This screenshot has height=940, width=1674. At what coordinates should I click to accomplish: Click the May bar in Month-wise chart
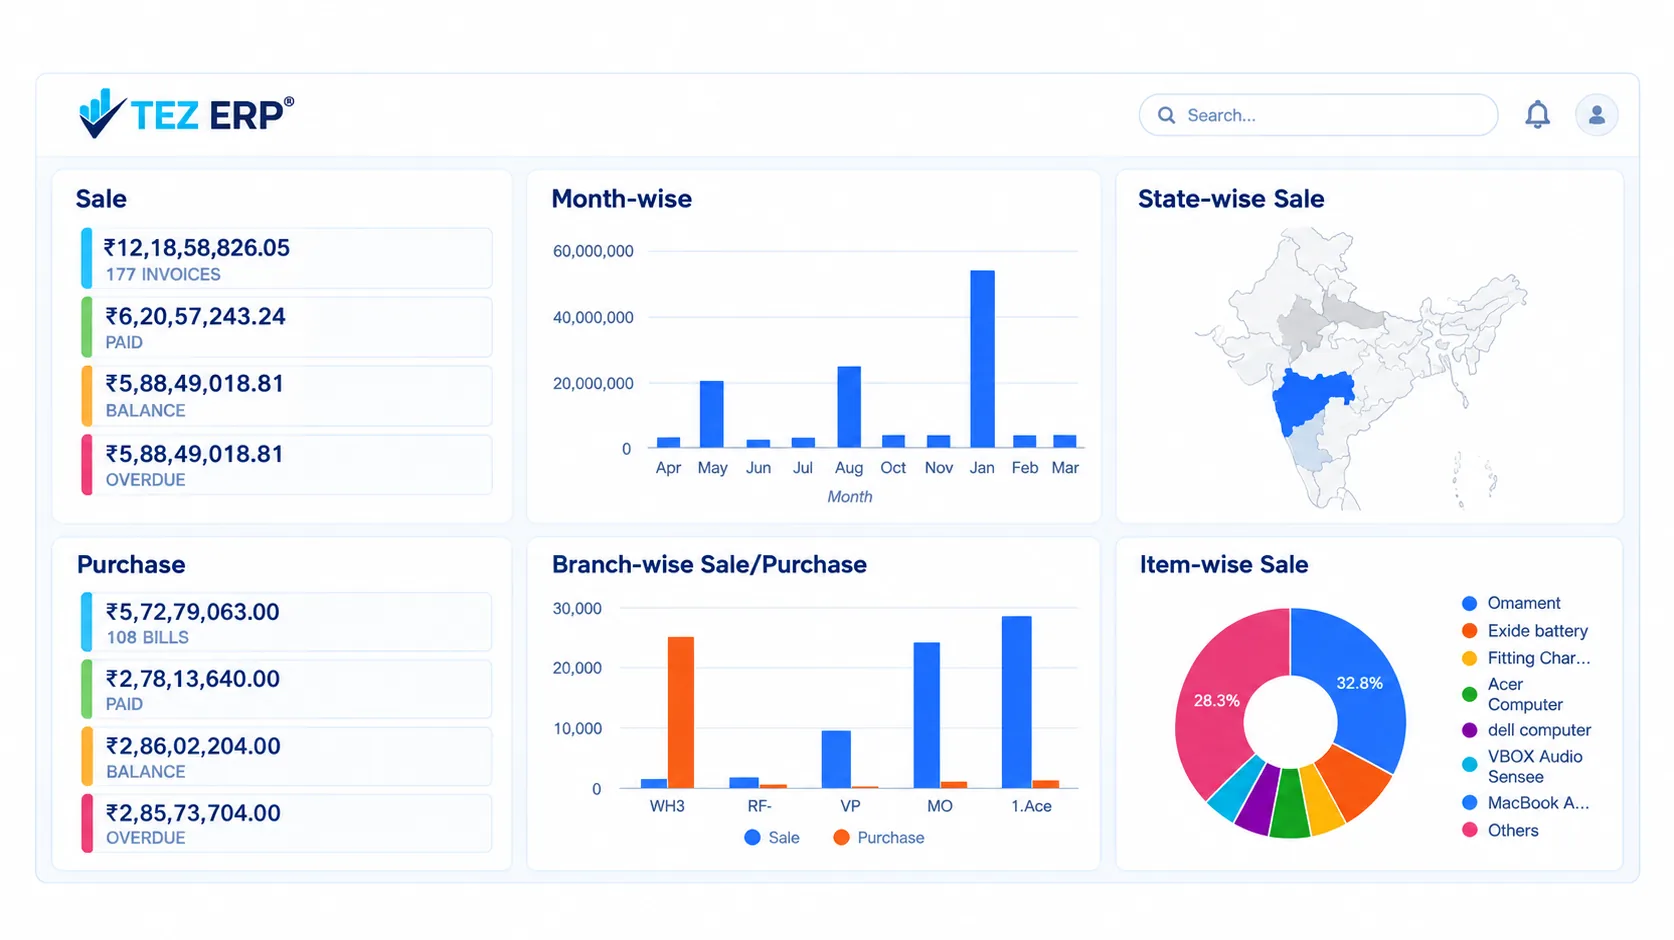click(712, 413)
